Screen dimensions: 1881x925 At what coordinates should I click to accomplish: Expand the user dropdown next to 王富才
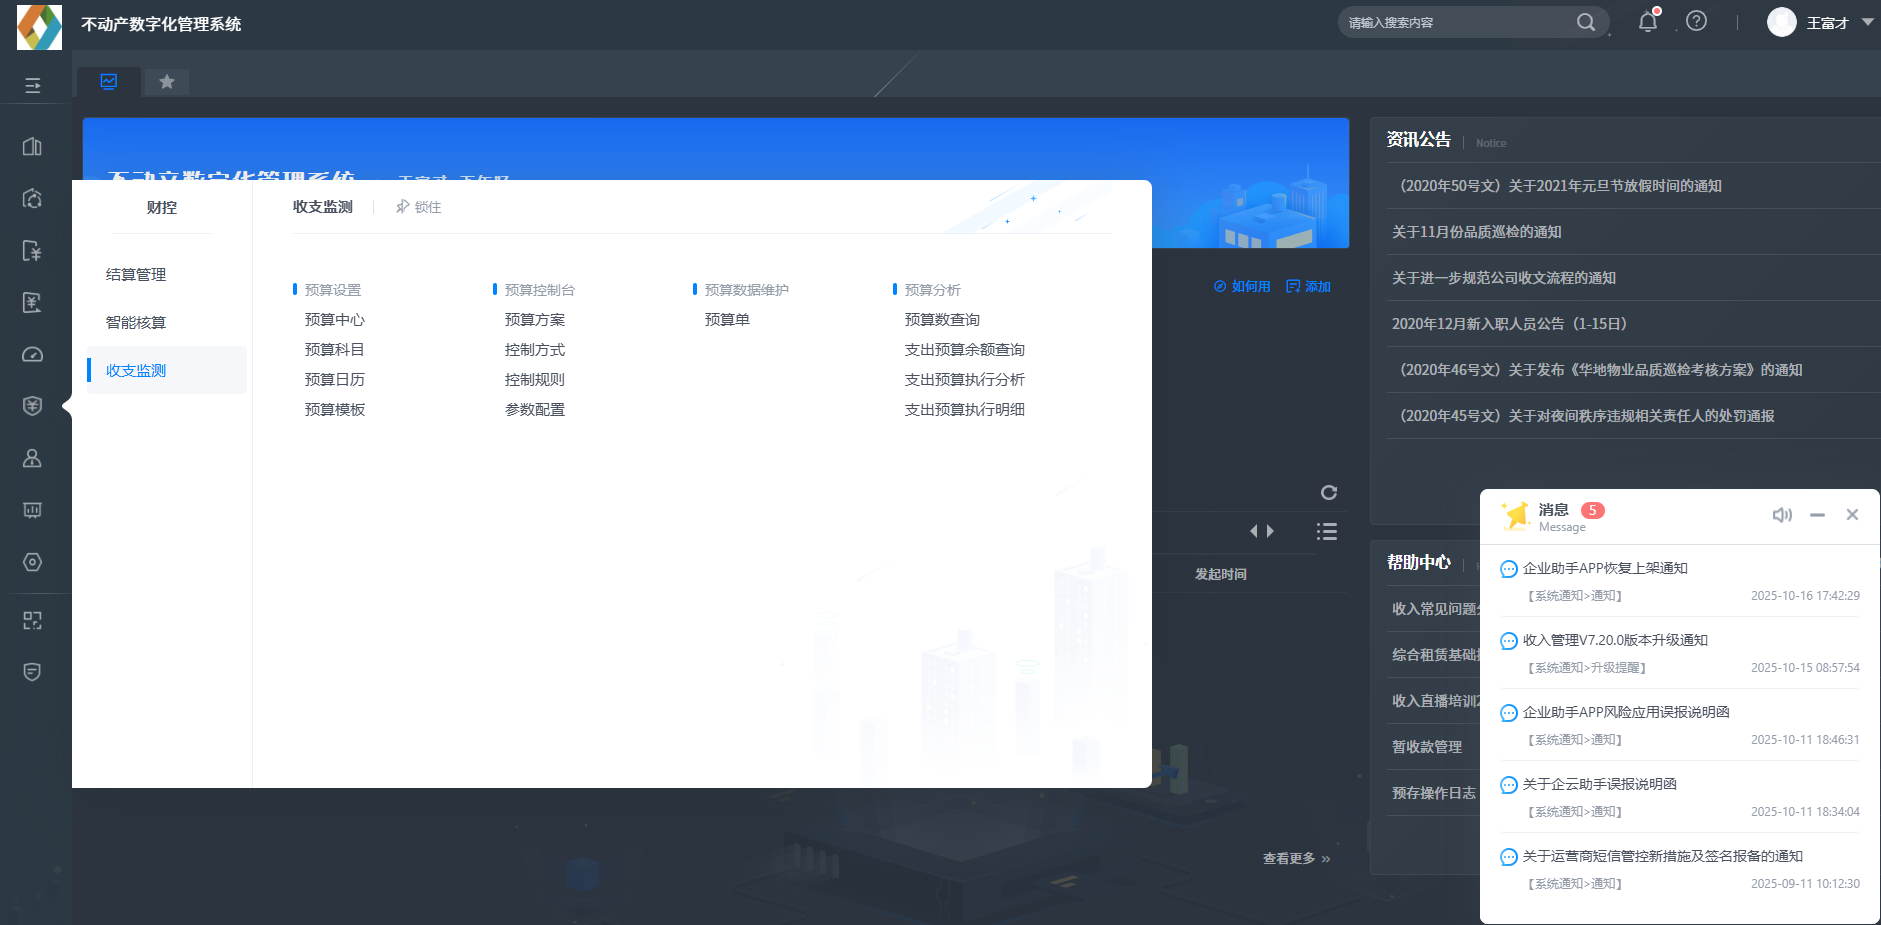(1867, 22)
